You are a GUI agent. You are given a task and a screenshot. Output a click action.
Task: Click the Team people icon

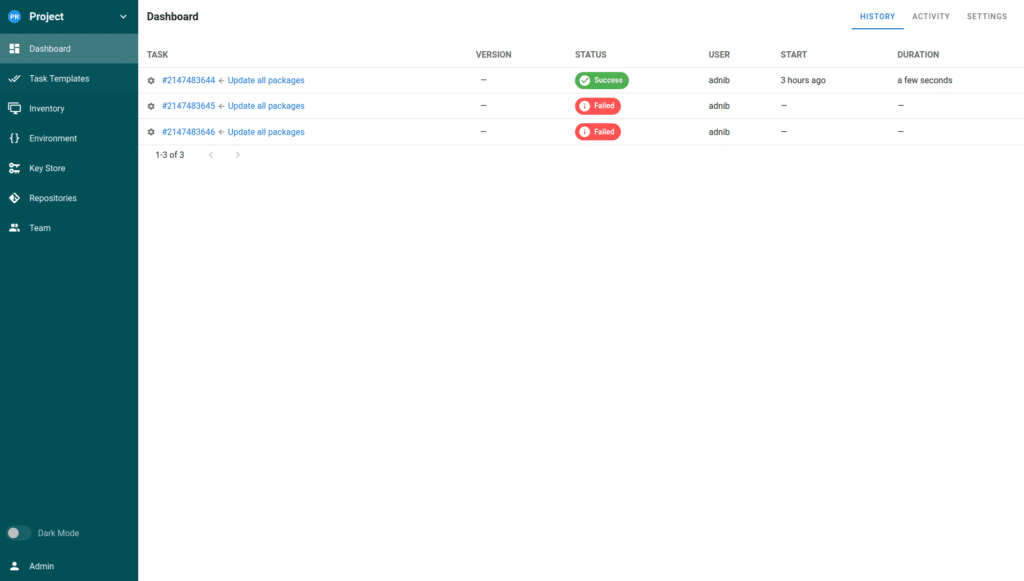(14, 228)
